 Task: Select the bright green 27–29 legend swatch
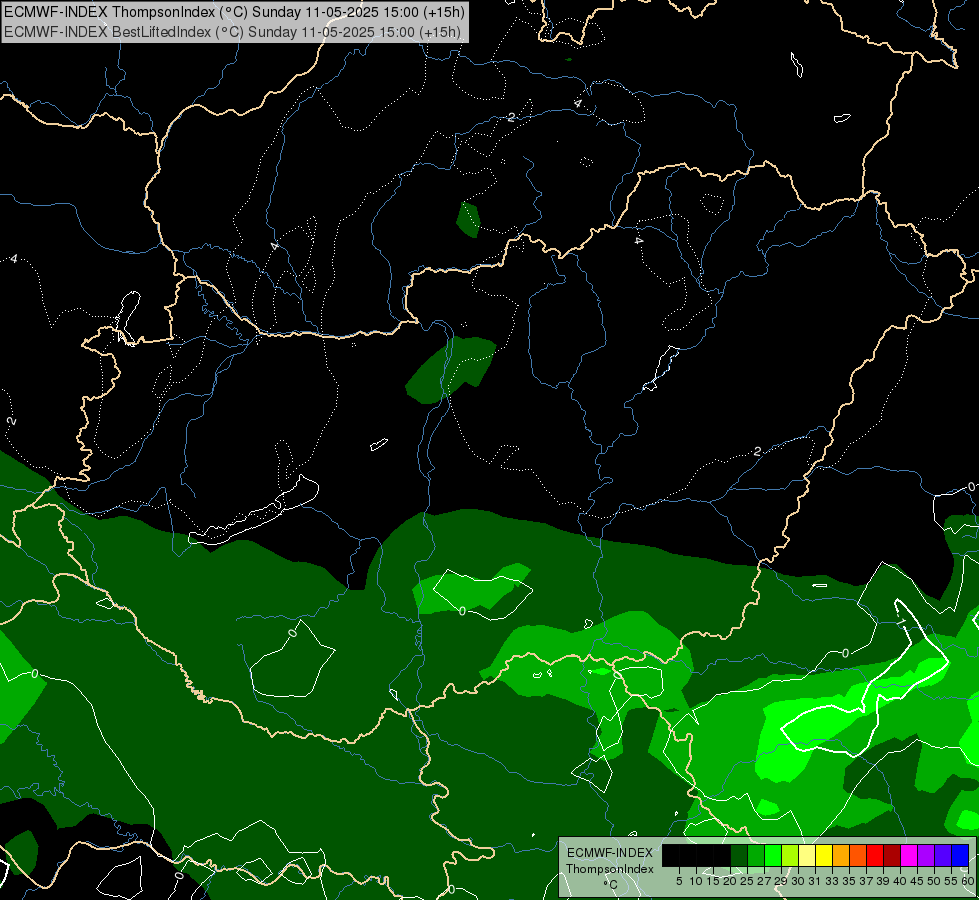click(x=773, y=855)
